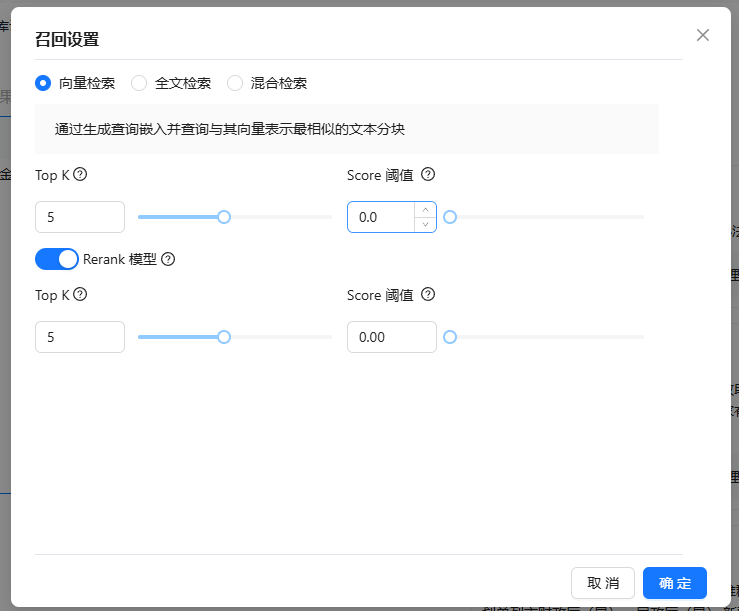Close the 召回设置 dialog with X

click(703, 35)
